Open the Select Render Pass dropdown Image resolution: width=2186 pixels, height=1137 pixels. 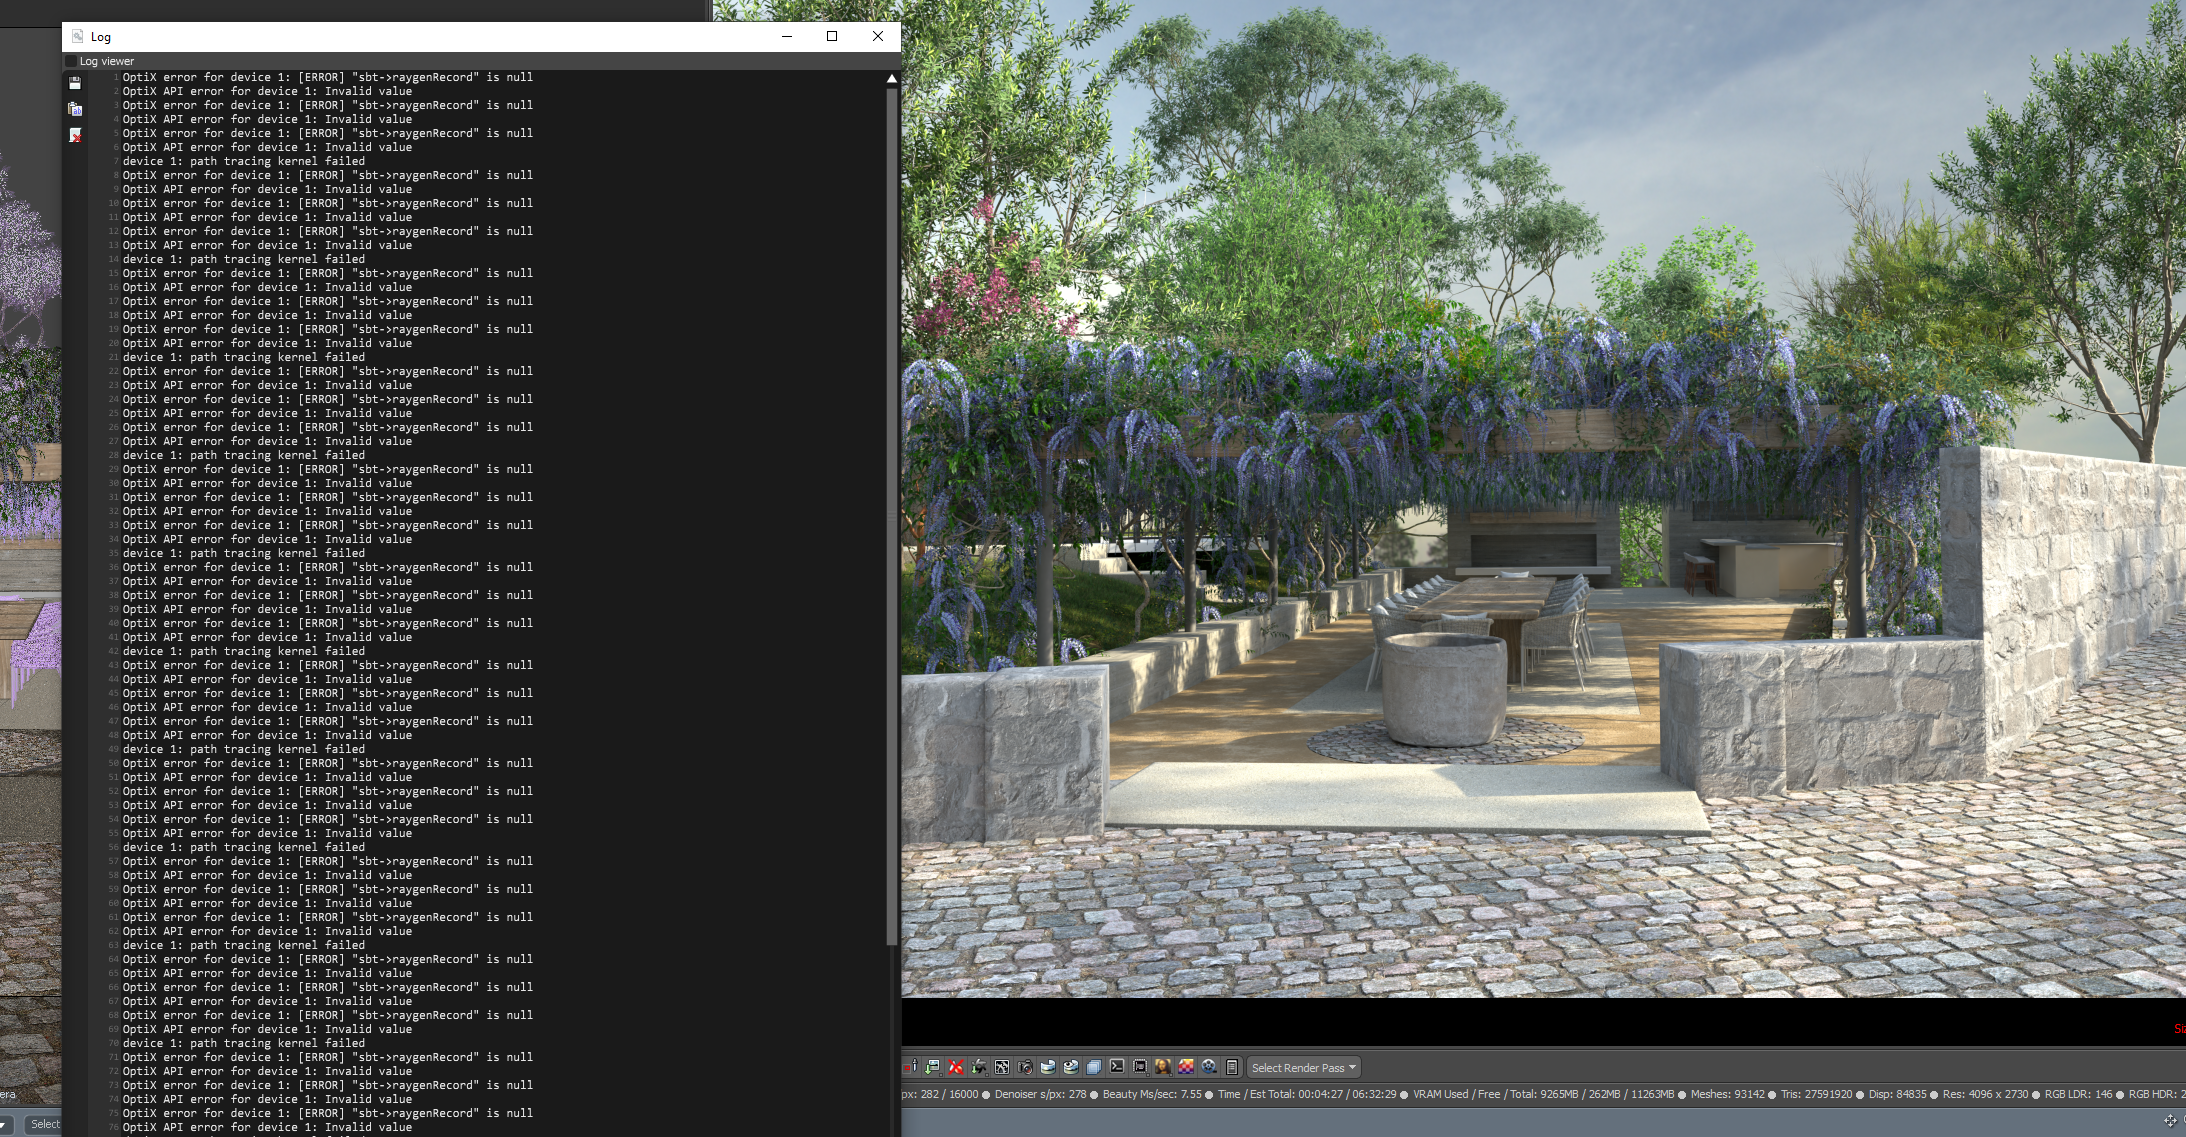(1304, 1067)
